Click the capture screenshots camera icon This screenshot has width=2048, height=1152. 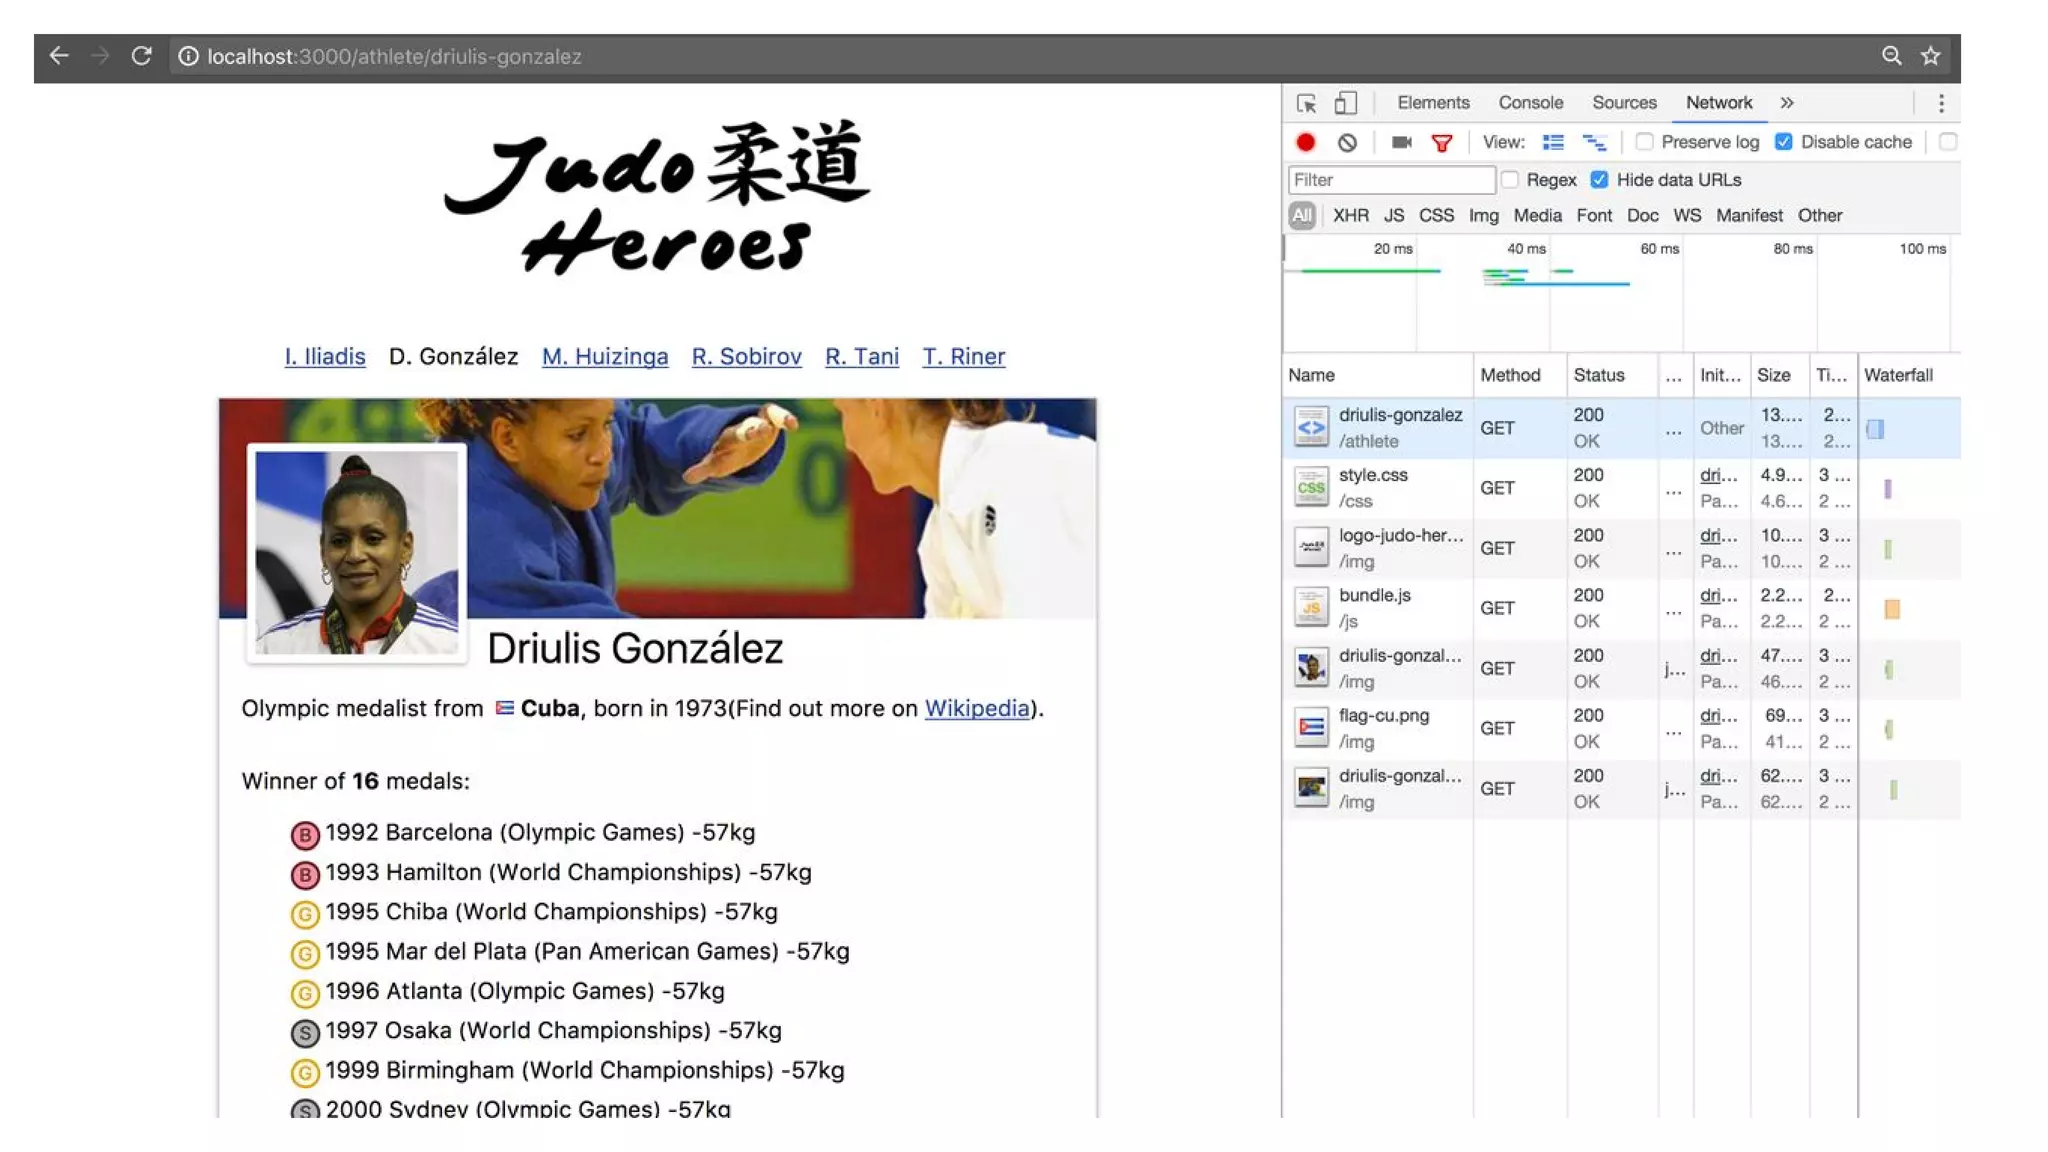1401,143
